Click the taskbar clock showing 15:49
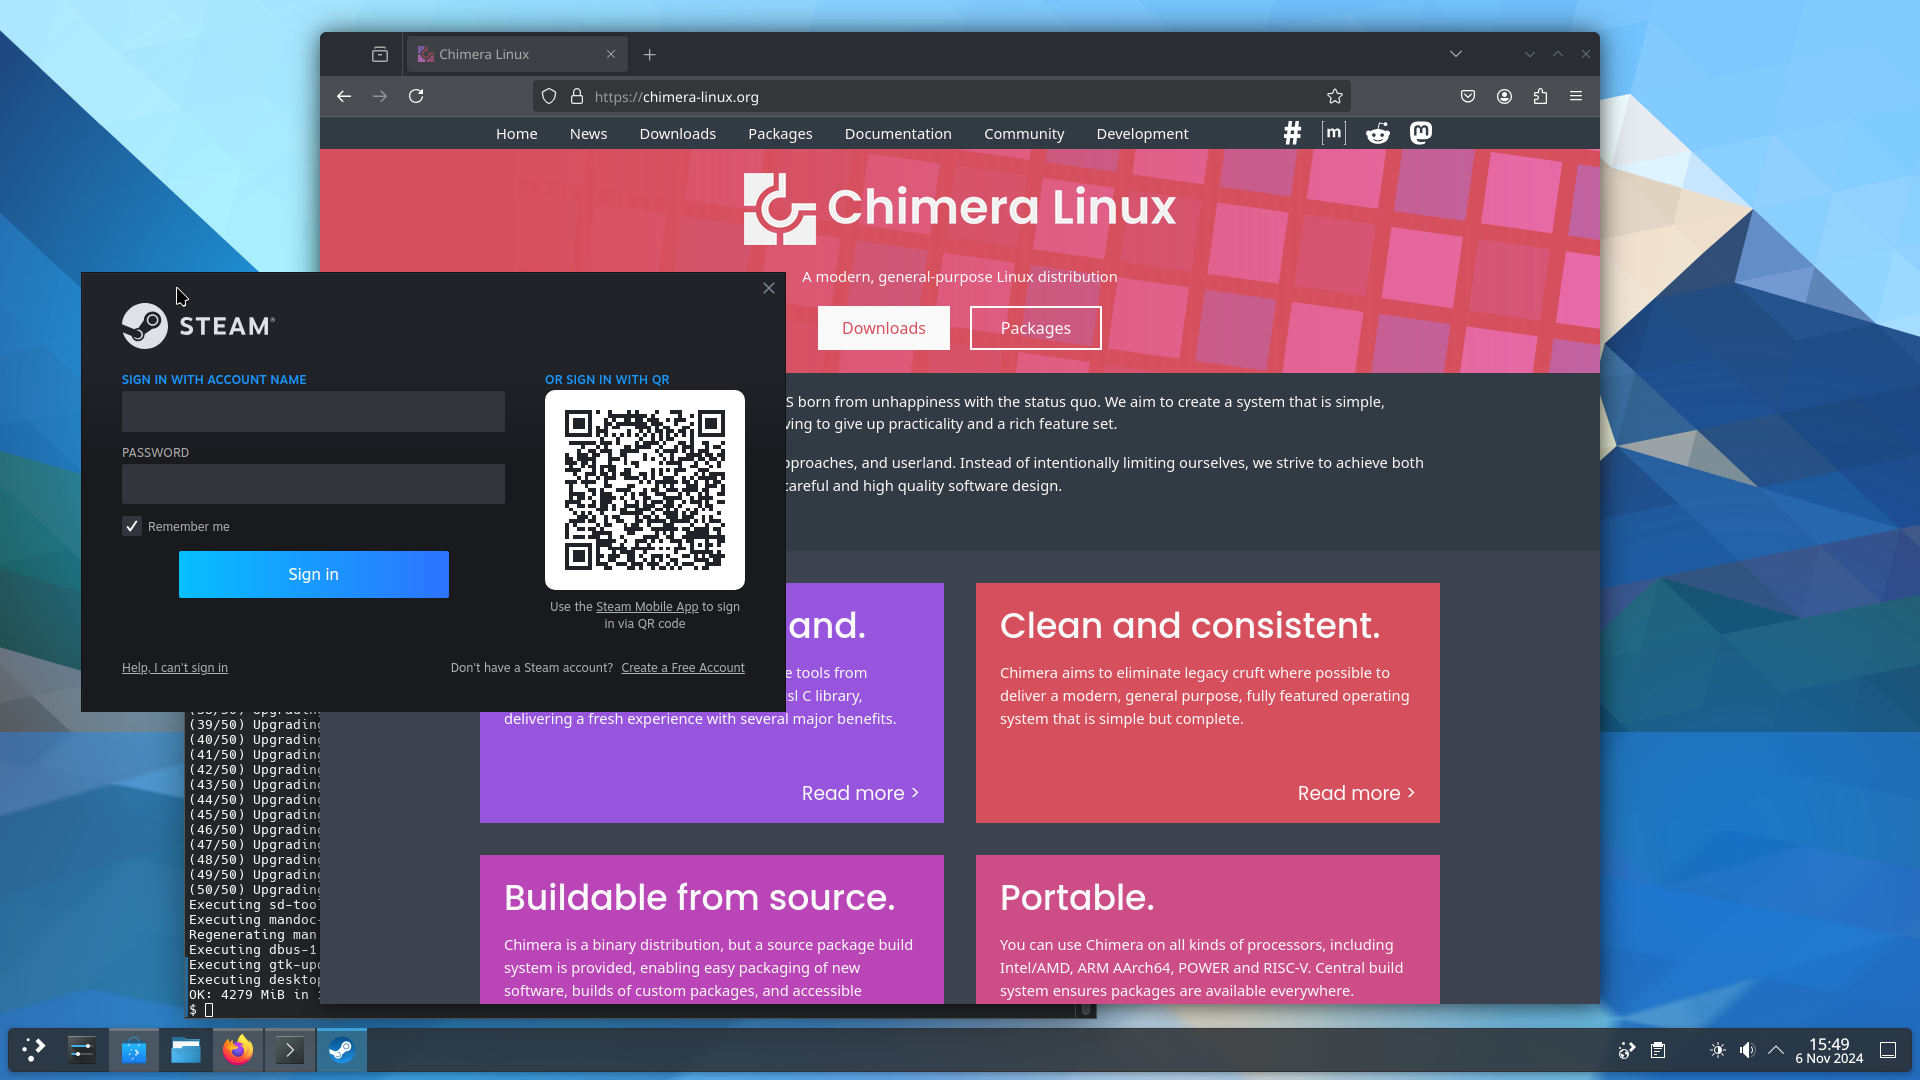Screen dimensions: 1920x1080 click(1829, 1050)
